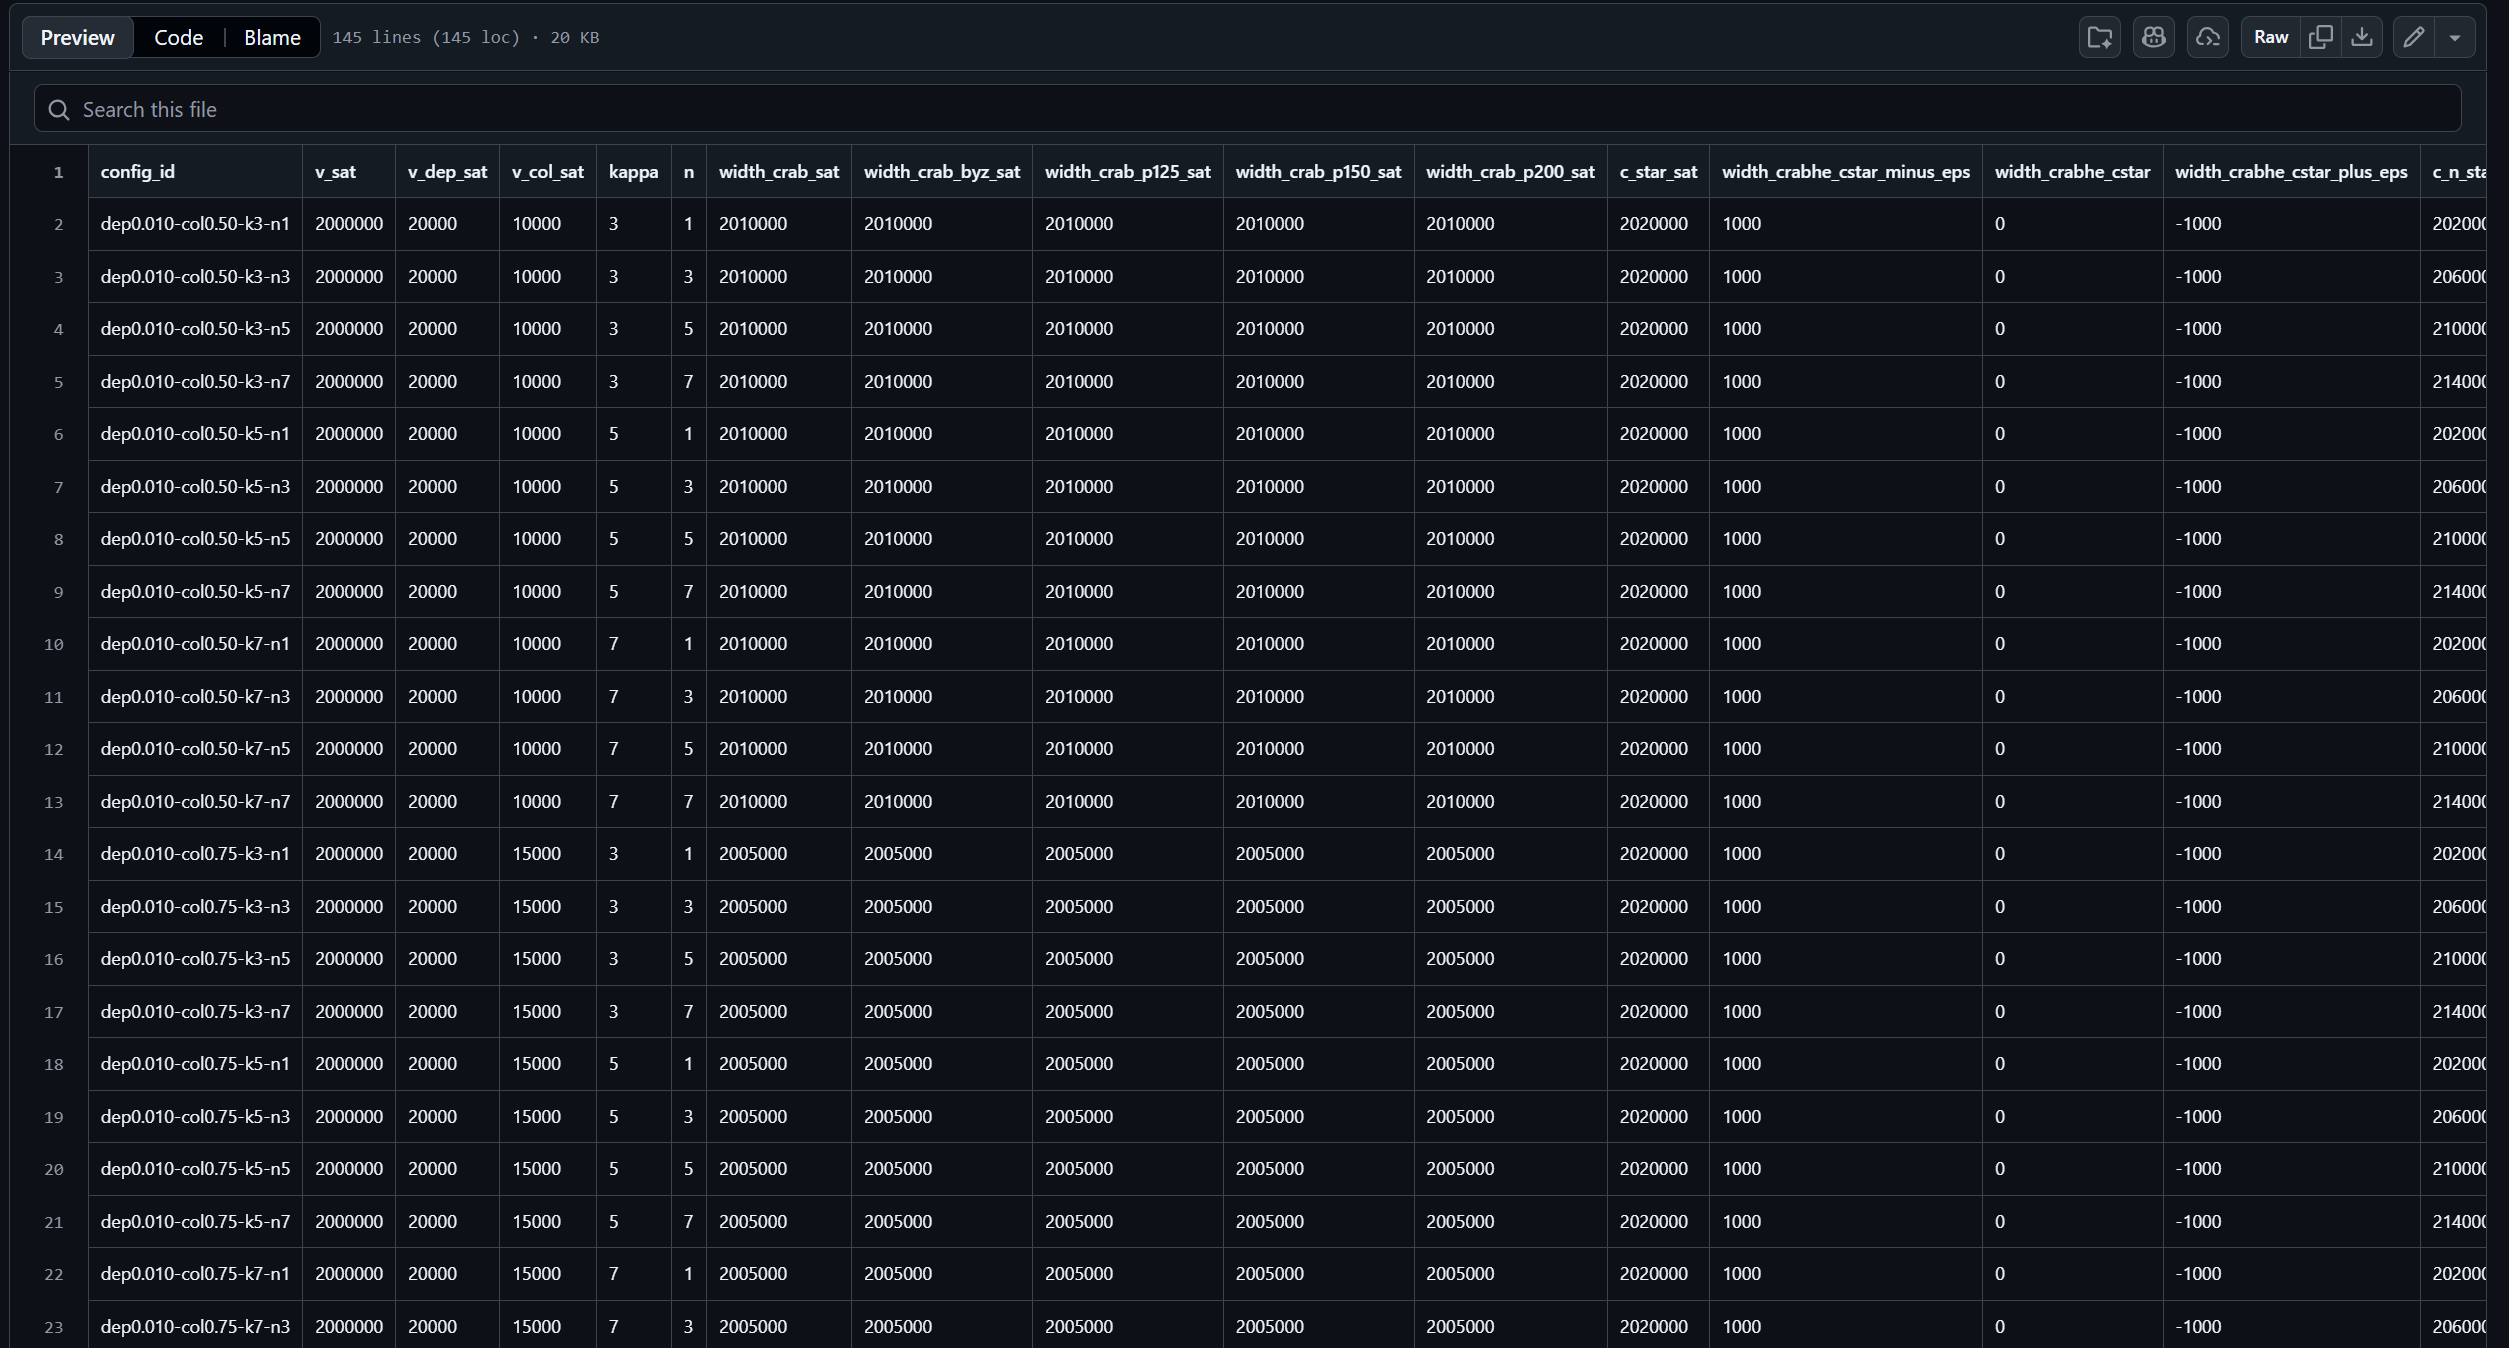Click the width_crabhe_cstar column header
This screenshot has height=1348, width=2509.
point(2072,172)
